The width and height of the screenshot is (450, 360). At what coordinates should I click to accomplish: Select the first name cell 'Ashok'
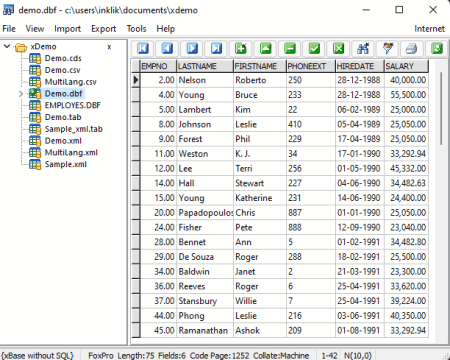pos(260,331)
